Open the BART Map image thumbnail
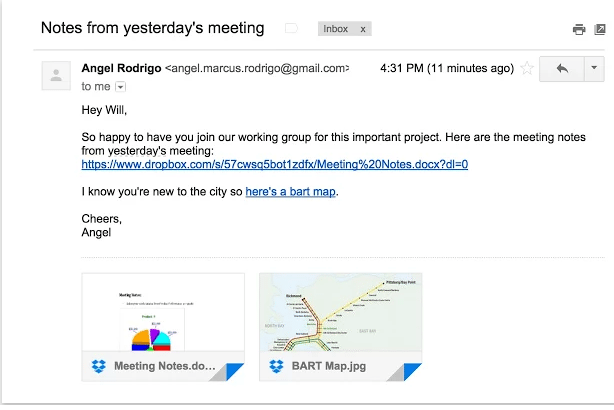Image resolution: width=614 pixels, height=410 pixels. [341, 312]
